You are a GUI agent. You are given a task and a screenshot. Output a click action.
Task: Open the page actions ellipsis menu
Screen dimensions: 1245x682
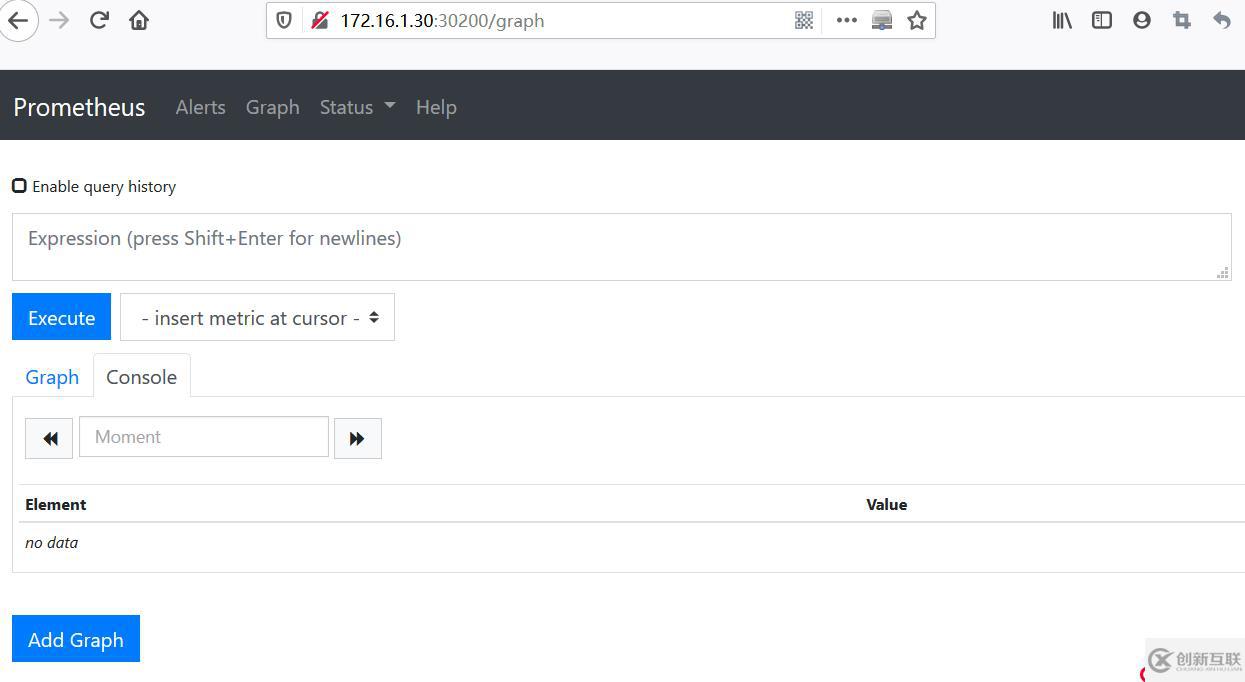click(846, 20)
